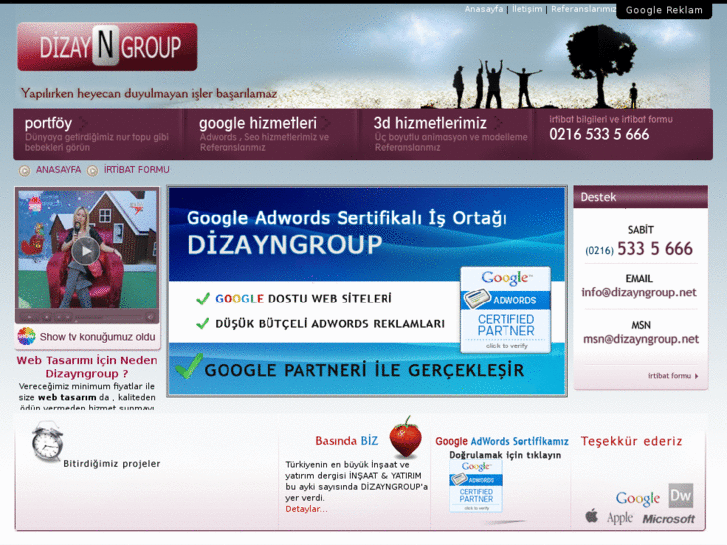Click the video progress bar under the TV clip
The width and height of the screenshot is (727, 545).
(x=109, y=317)
